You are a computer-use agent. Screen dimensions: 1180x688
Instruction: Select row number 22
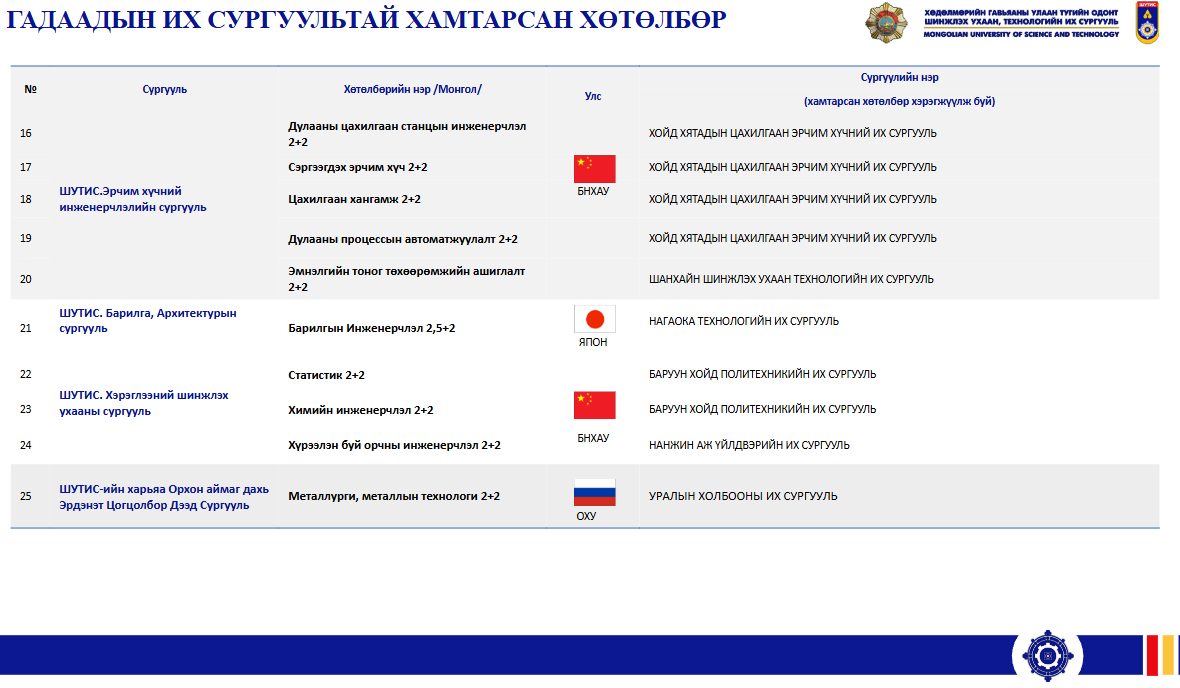[x=26, y=374]
